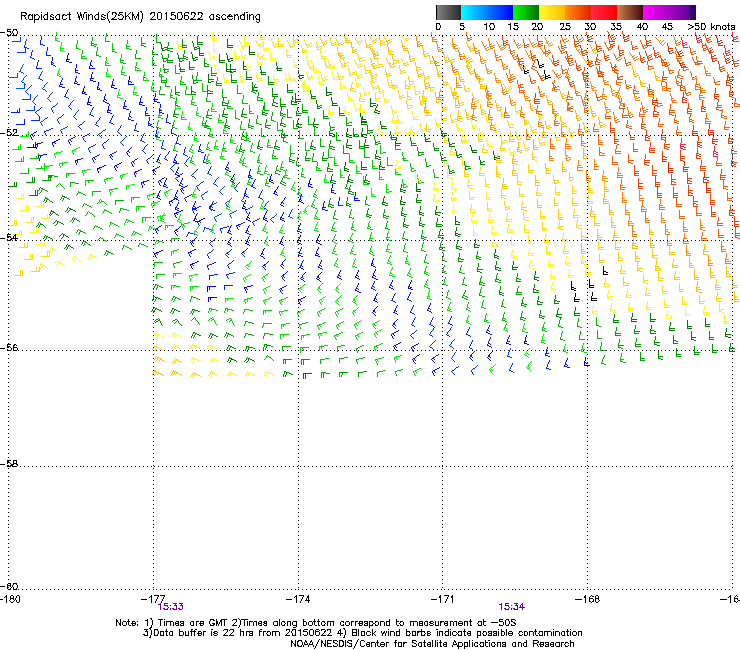Click the latitude label -54

(9, 237)
